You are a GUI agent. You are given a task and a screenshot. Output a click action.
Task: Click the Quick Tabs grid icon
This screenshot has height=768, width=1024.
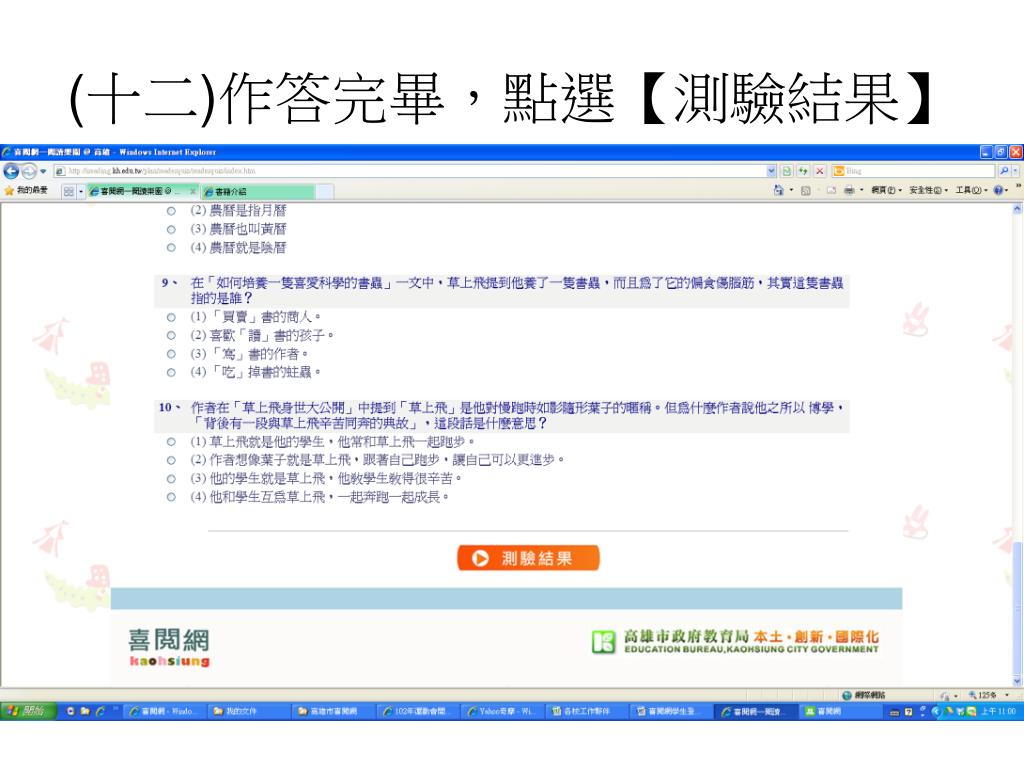pos(69,191)
